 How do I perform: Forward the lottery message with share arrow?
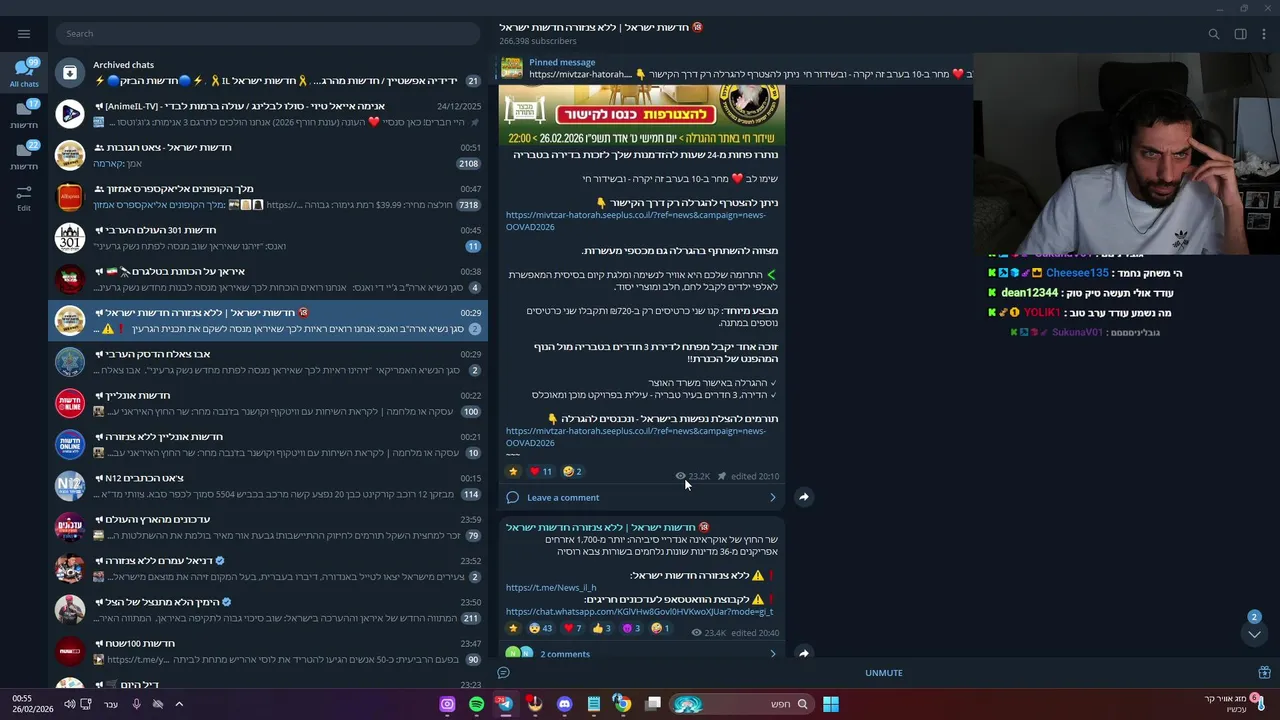coord(804,497)
